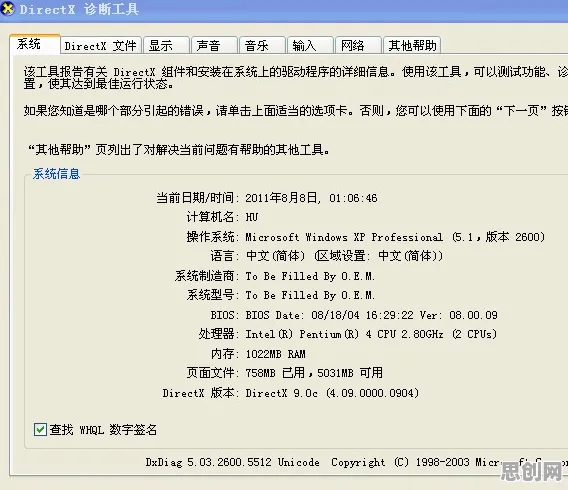This screenshot has height=490, width=568.
Task: Switch to the 系统 tab
Action: pyautogui.click(x=35, y=45)
